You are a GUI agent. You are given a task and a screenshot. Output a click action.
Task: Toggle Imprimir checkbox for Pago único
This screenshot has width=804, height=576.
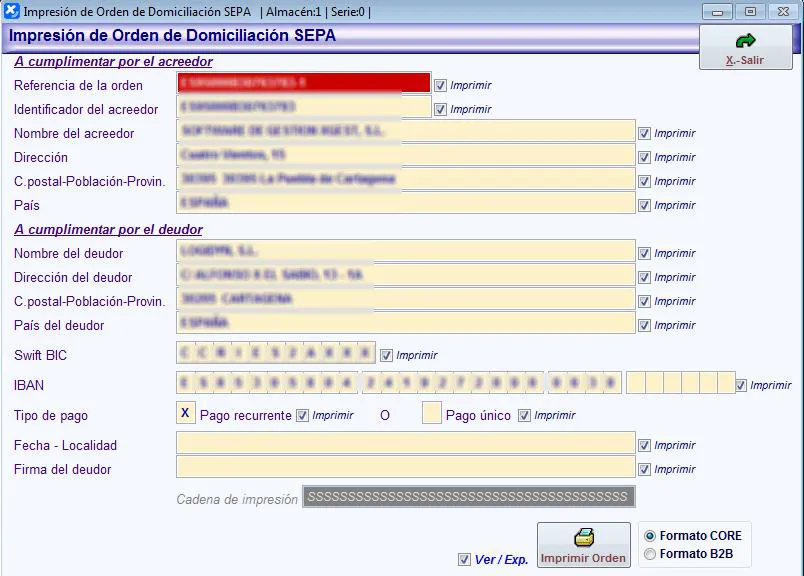point(524,415)
